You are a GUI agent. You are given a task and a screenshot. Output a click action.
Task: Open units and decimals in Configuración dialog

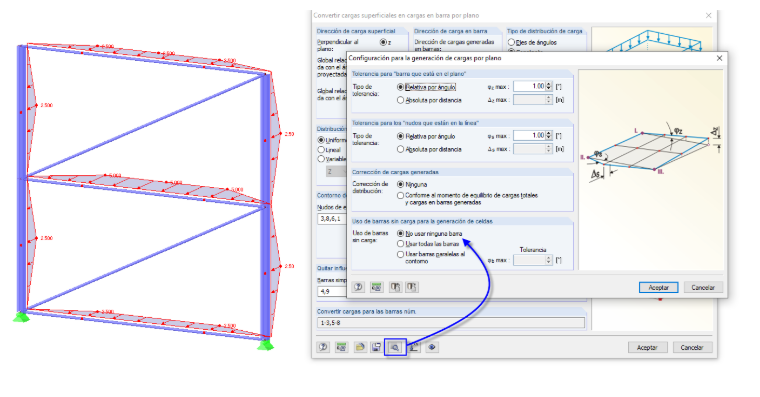pos(376,287)
